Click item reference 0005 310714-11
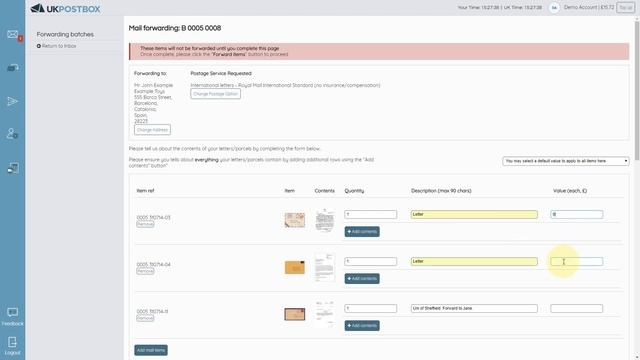The height and width of the screenshot is (360, 640). click(x=152, y=311)
